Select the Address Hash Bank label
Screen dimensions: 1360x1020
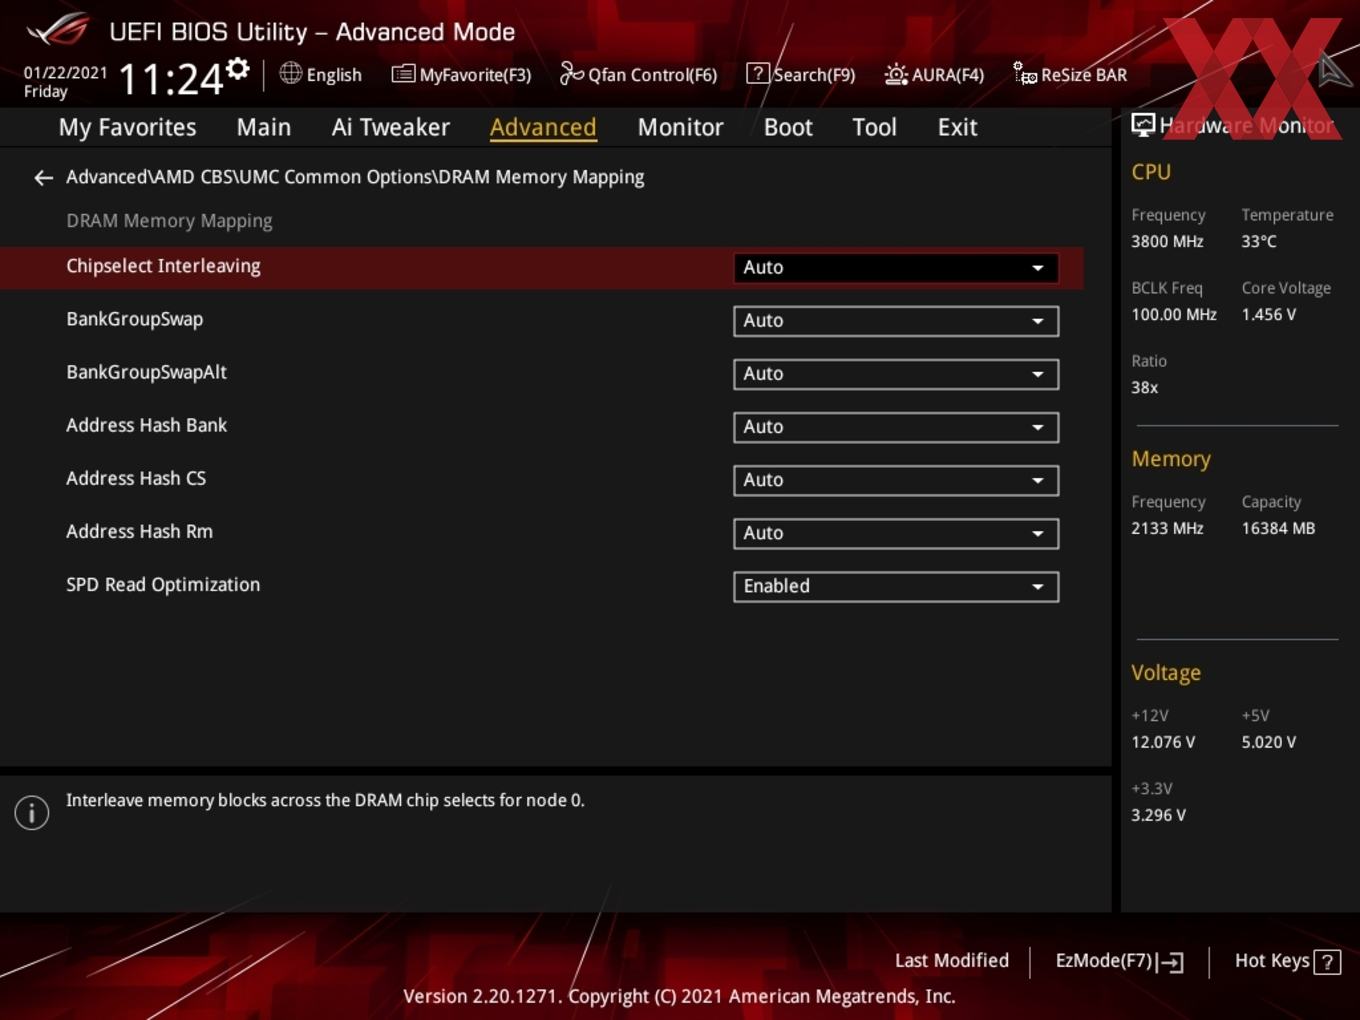click(146, 425)
